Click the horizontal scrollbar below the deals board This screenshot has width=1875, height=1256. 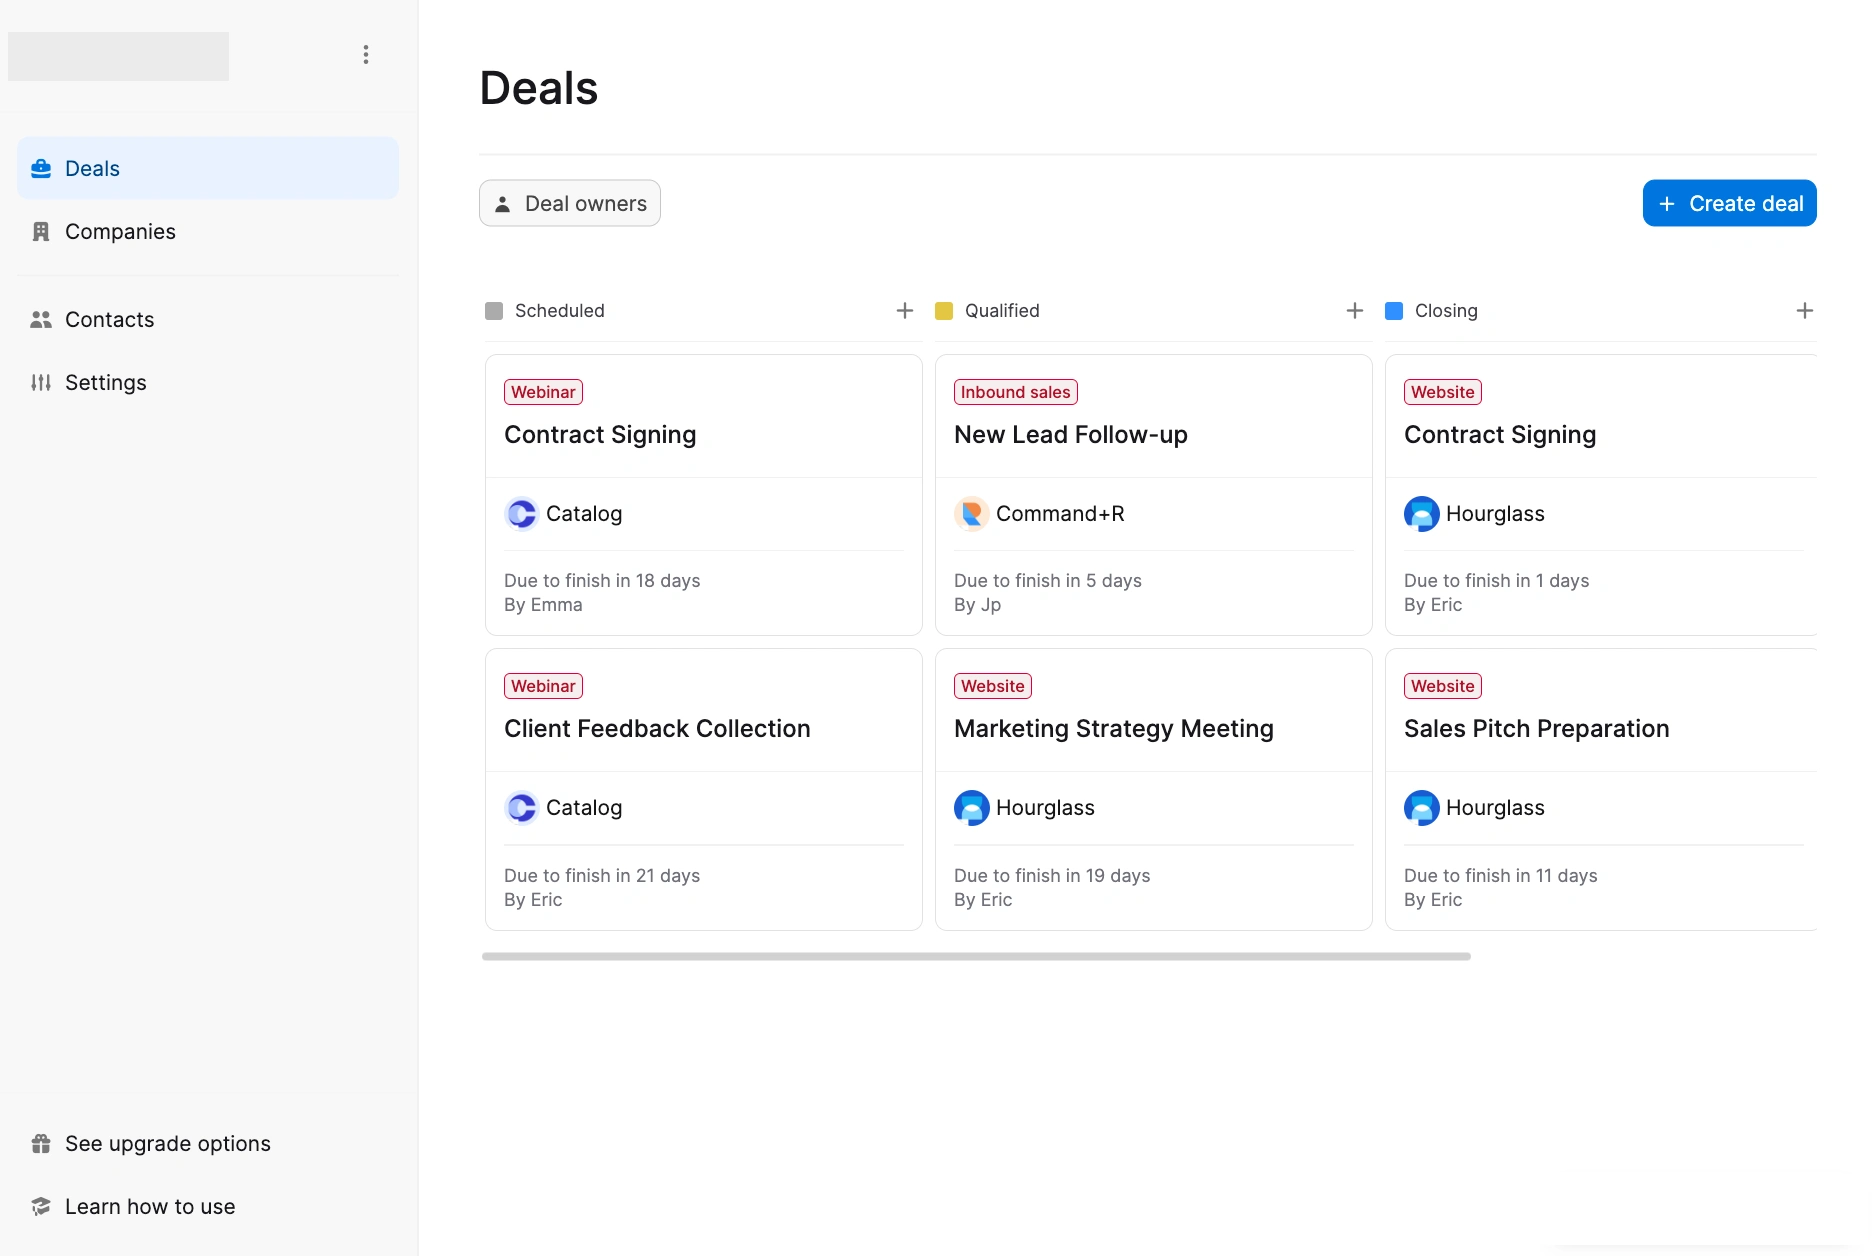coord(976,957)
